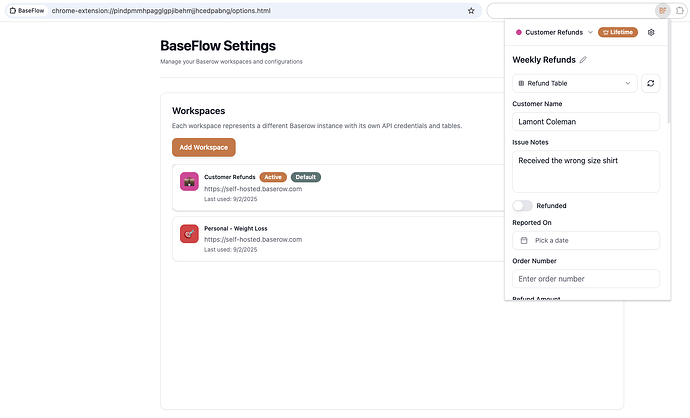Click the Lifetime badge

(617, 32)
